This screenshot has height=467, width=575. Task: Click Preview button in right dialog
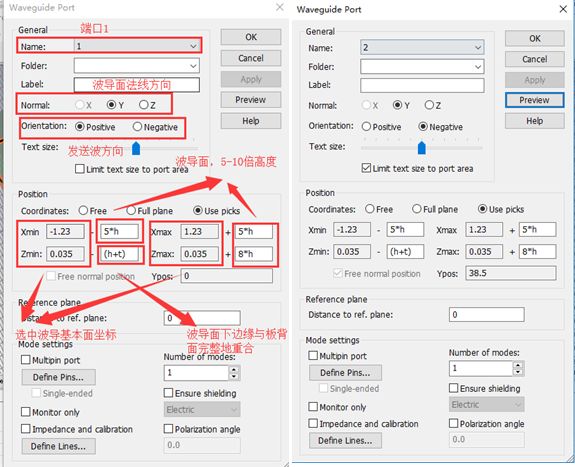tap(534, 100)
